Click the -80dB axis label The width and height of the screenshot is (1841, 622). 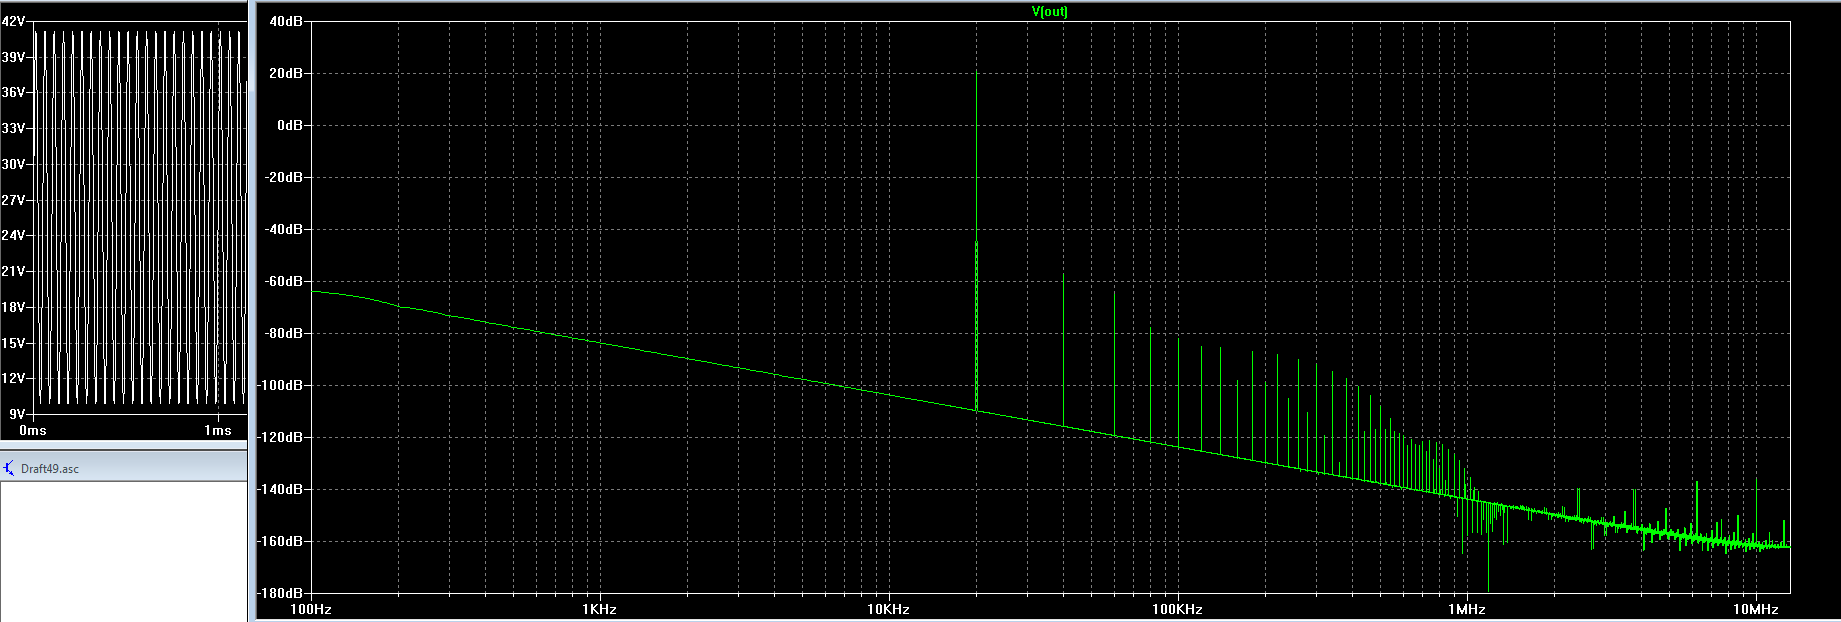[x=284, y=334]
